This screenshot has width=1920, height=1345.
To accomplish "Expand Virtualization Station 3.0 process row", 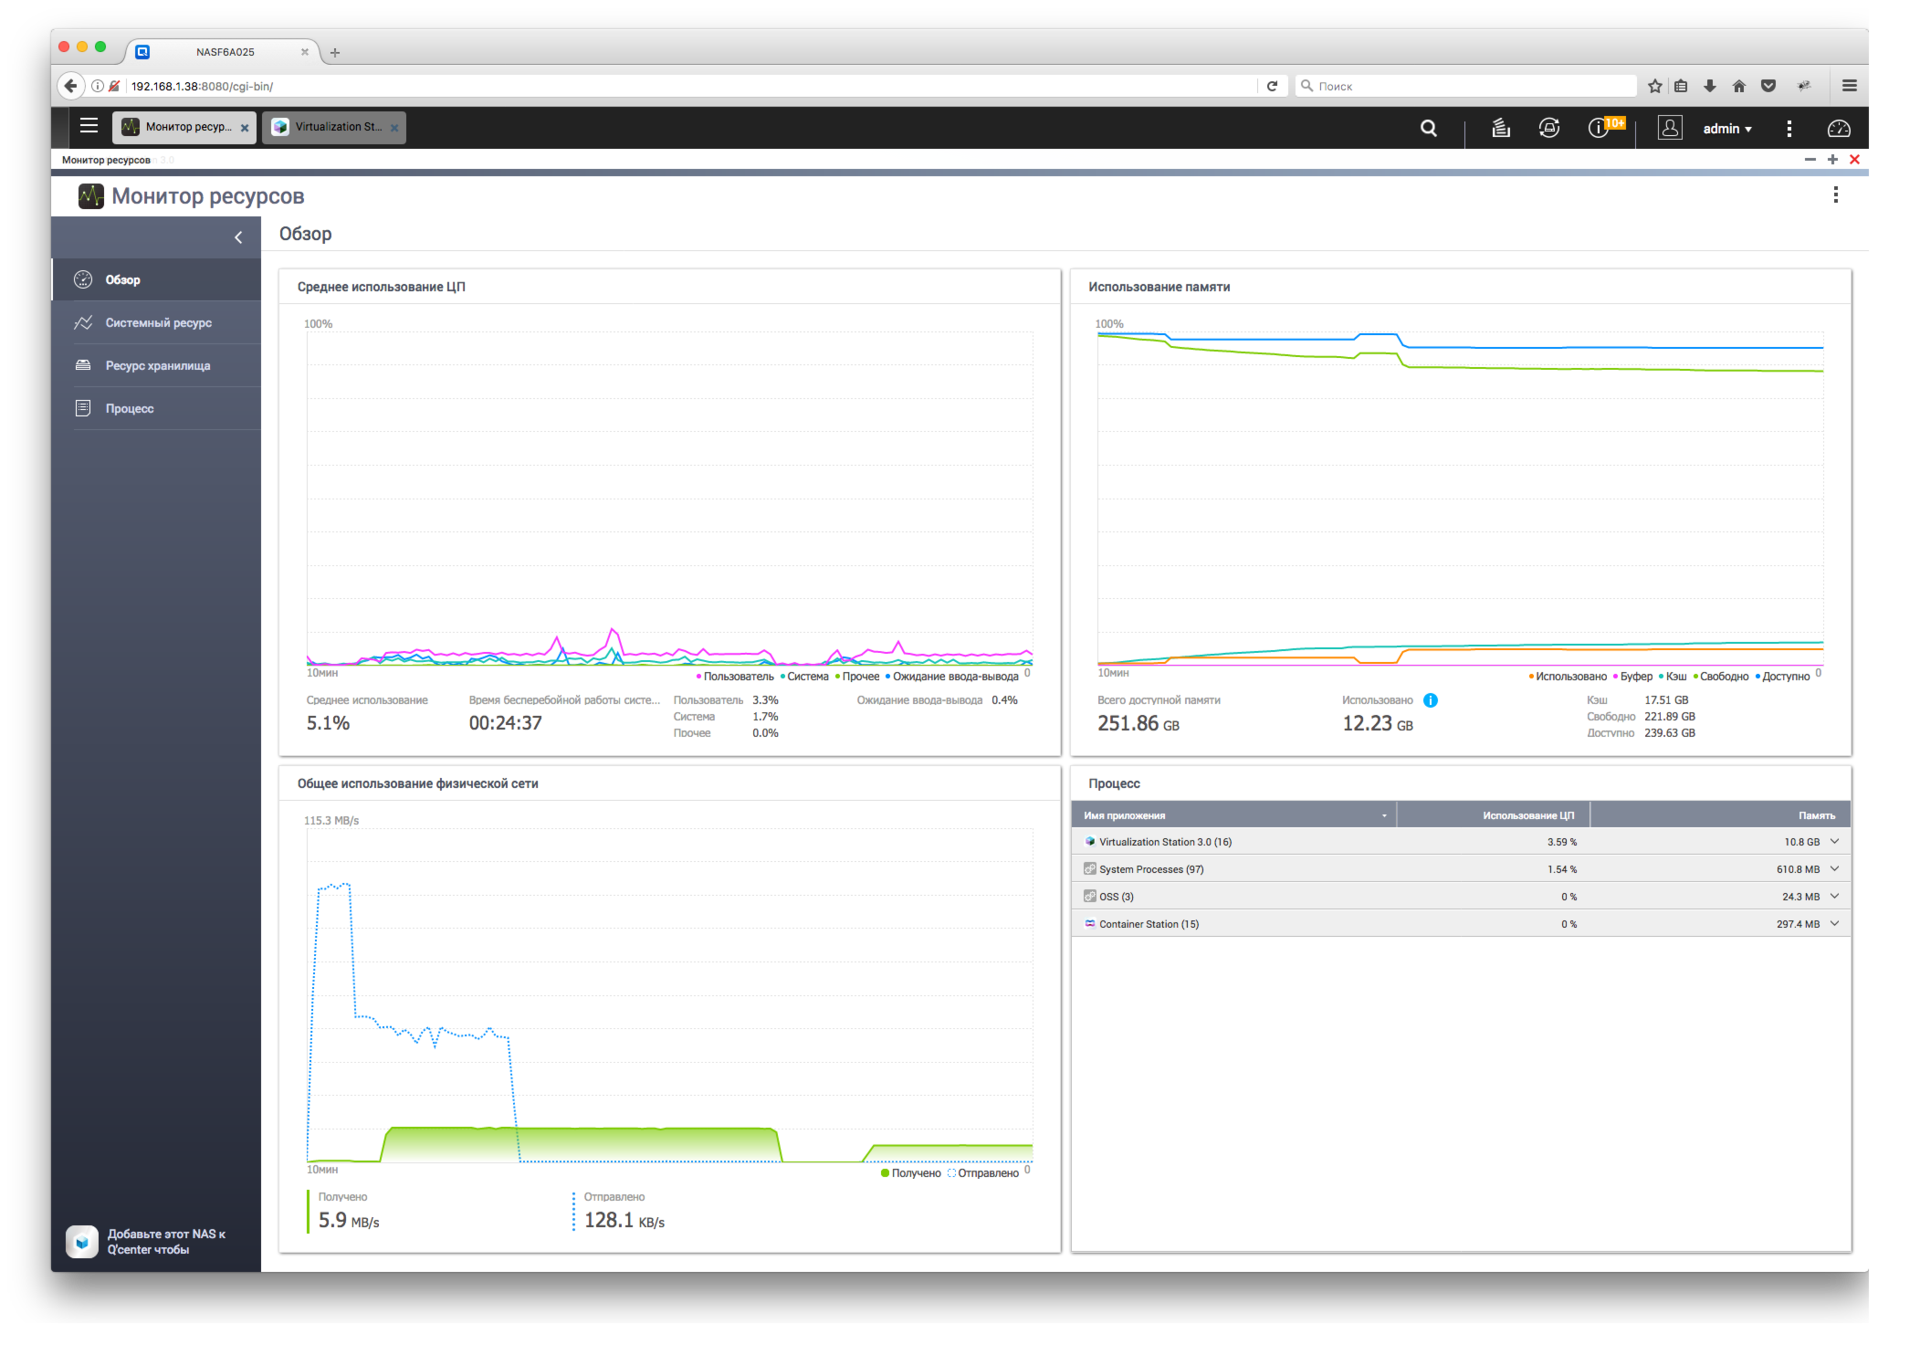I will tap(1834, 842).
